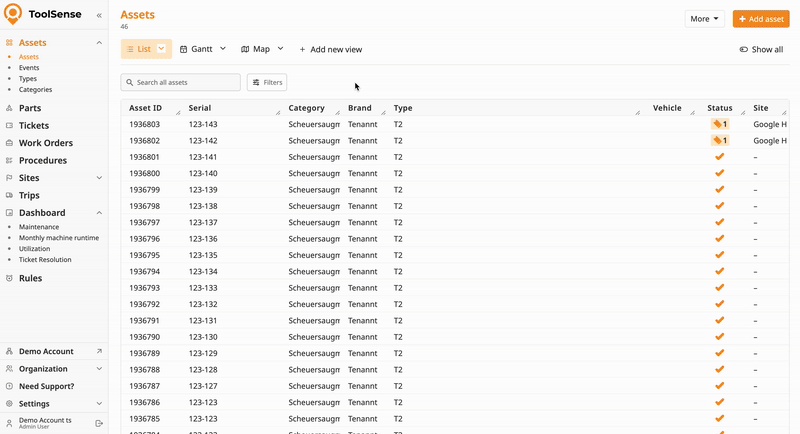This screenshot has width=800, height=434.
Task: Collapse sidebar with double-chevron icon
Action: click(x=99, y=15)
